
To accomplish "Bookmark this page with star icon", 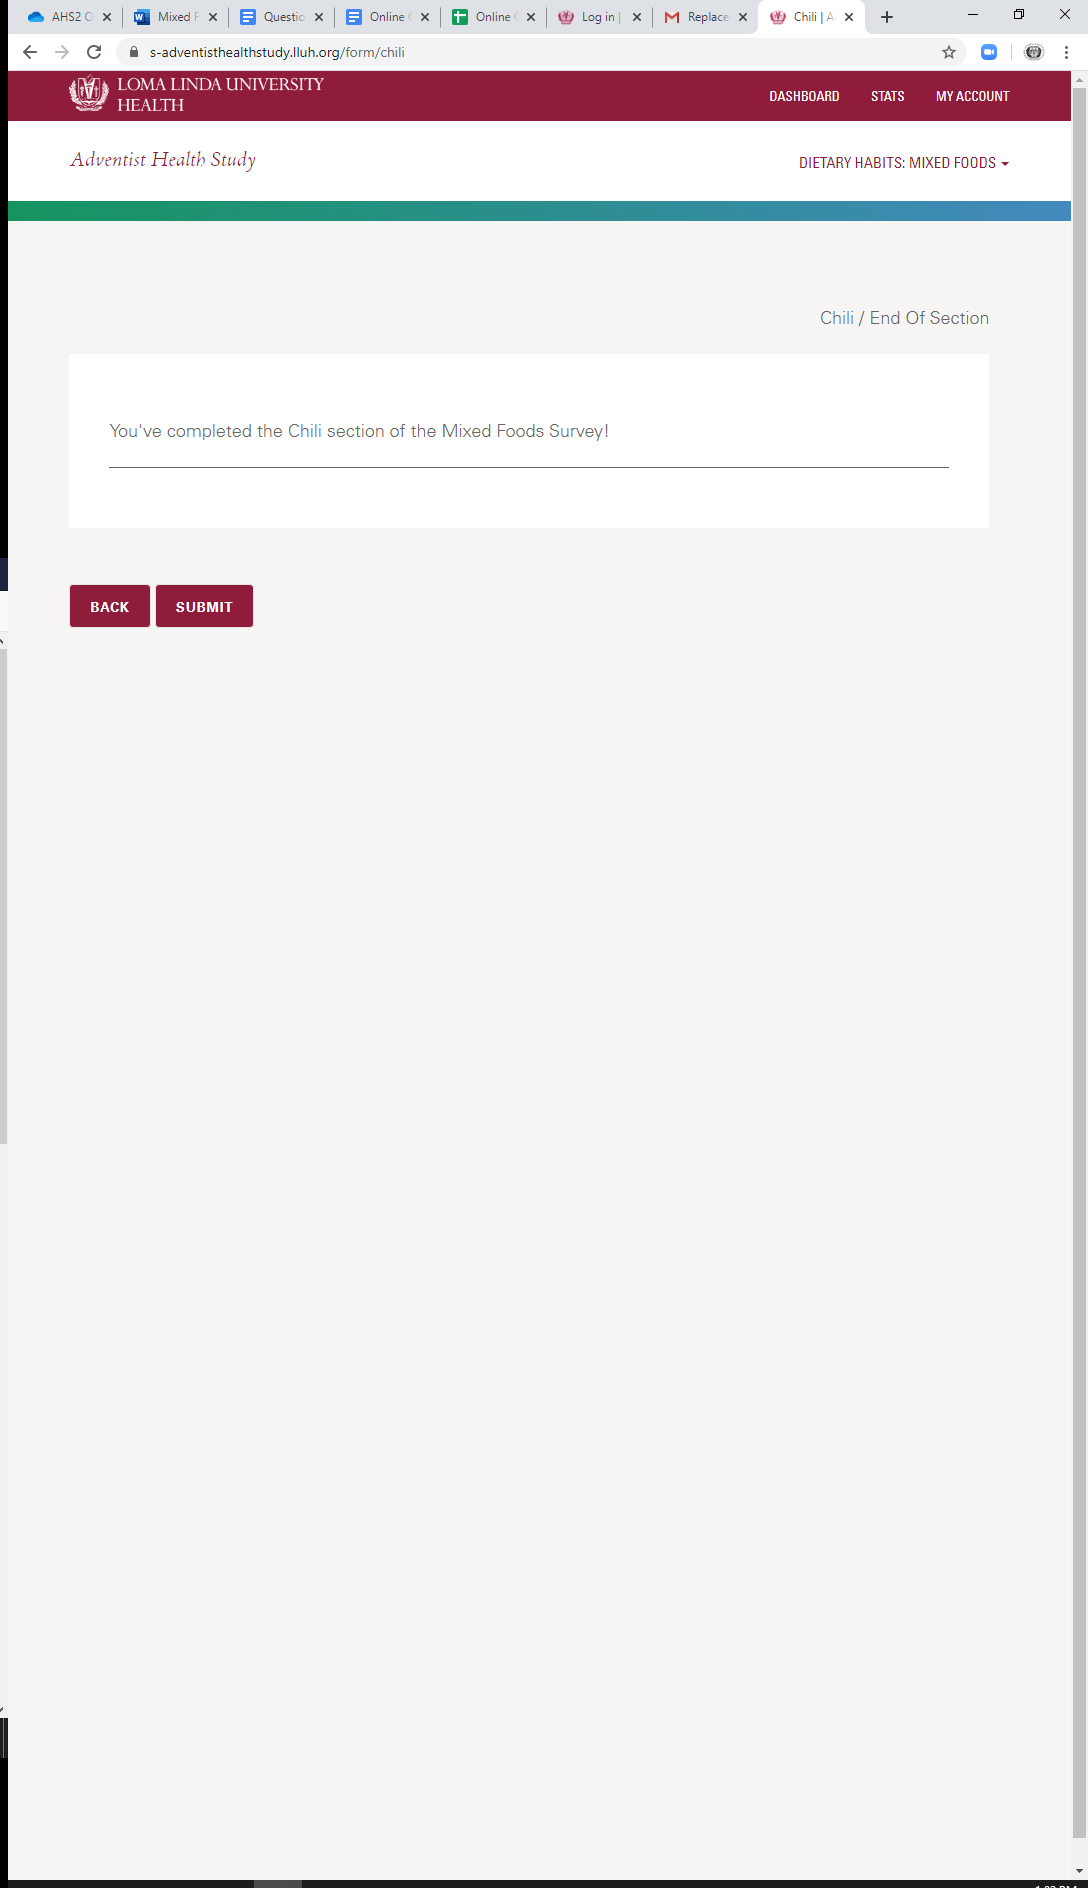I will point(949,52).
